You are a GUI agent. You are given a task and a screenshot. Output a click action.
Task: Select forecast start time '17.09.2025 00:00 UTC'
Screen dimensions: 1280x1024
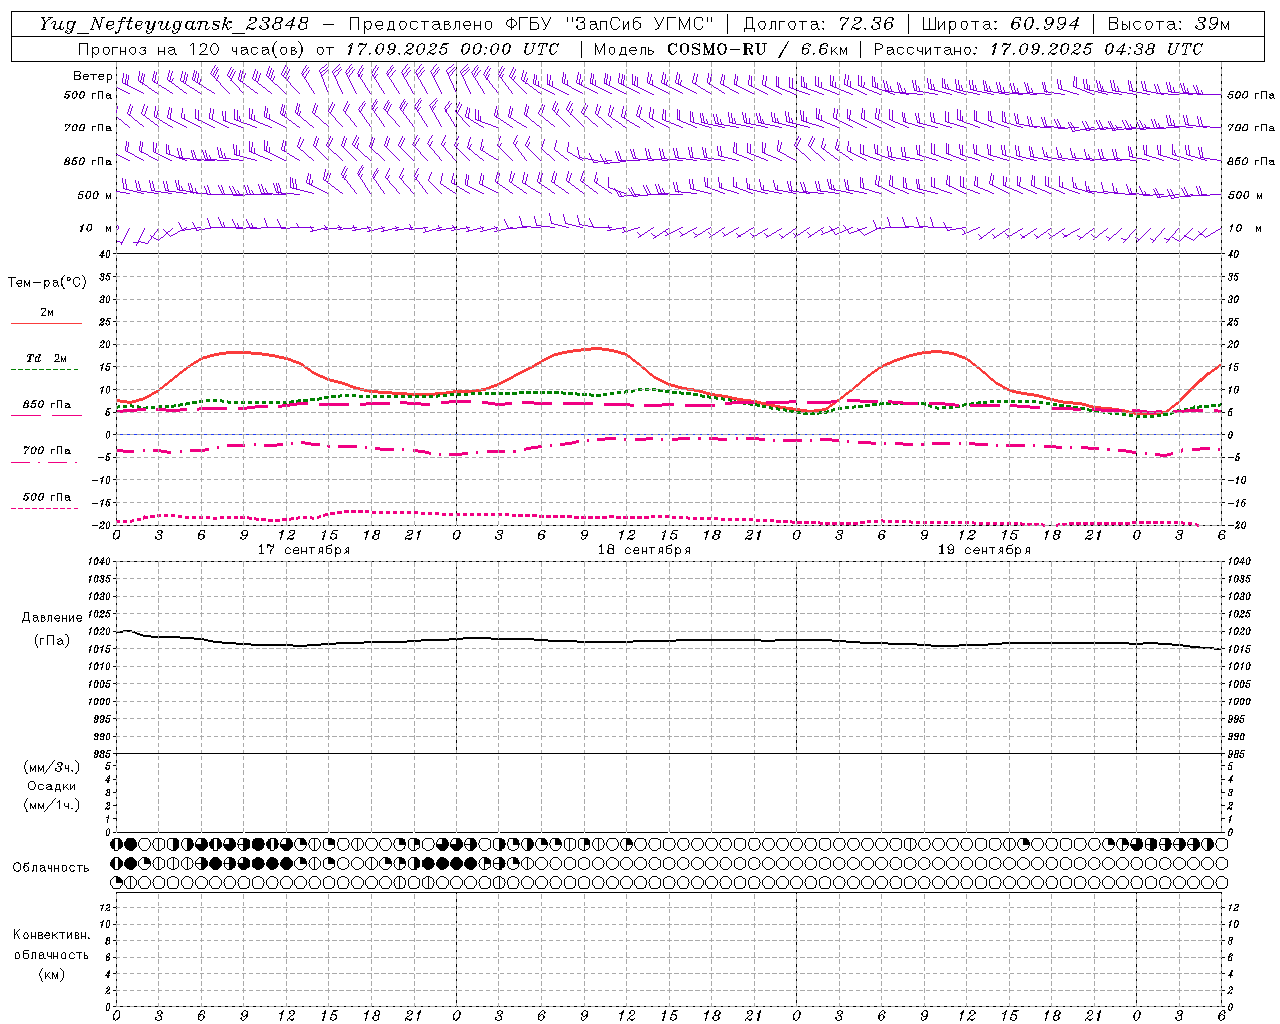pos(452,49)
